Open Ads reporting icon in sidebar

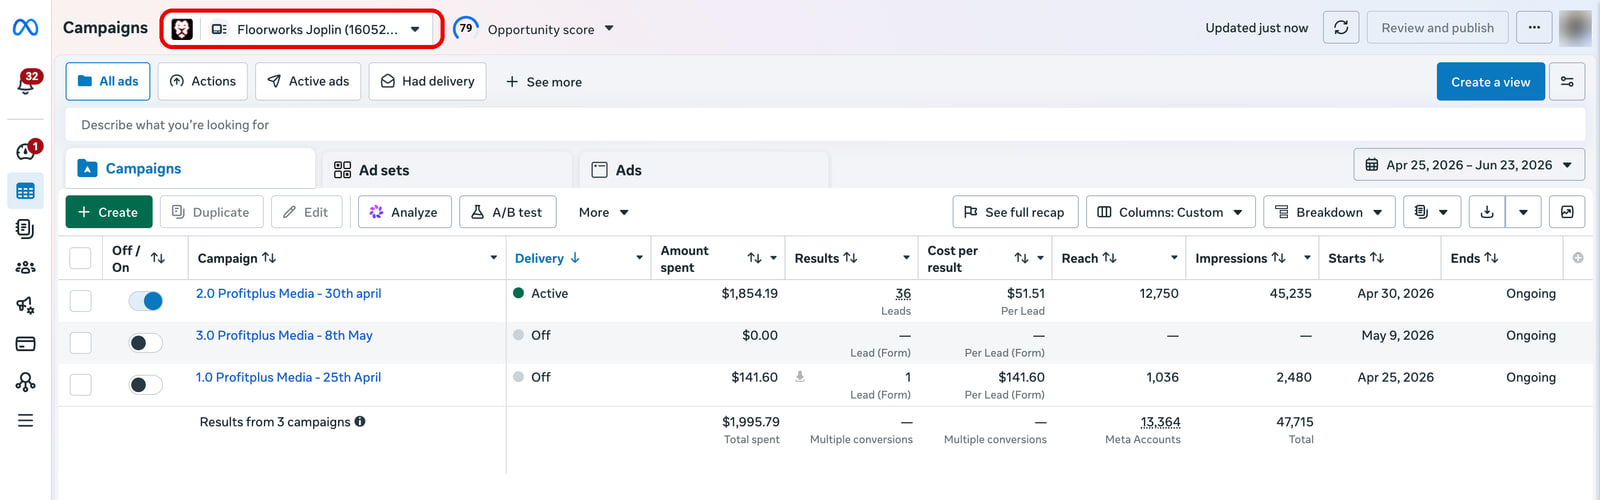26,229
